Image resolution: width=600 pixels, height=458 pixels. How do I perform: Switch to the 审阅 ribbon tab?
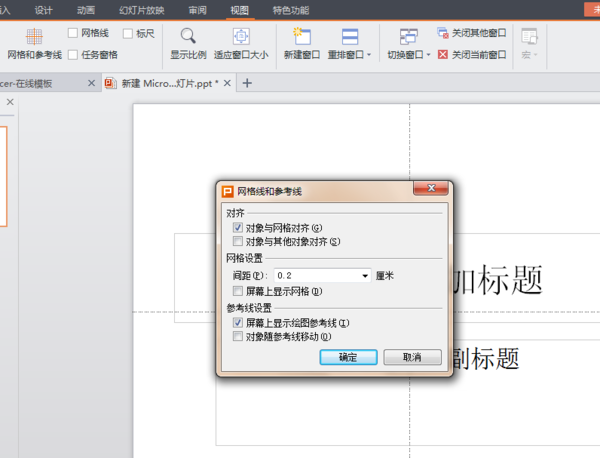point(197,10)
